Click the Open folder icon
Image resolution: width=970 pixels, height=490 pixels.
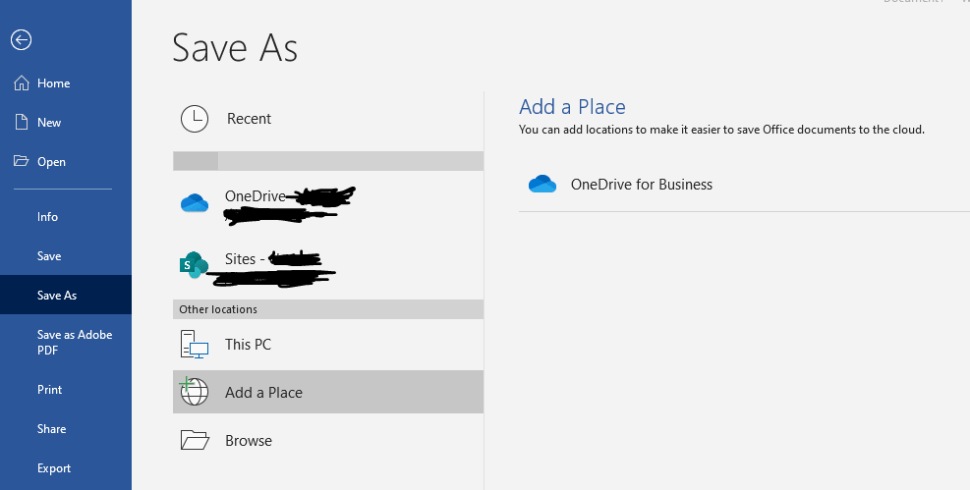21,161
